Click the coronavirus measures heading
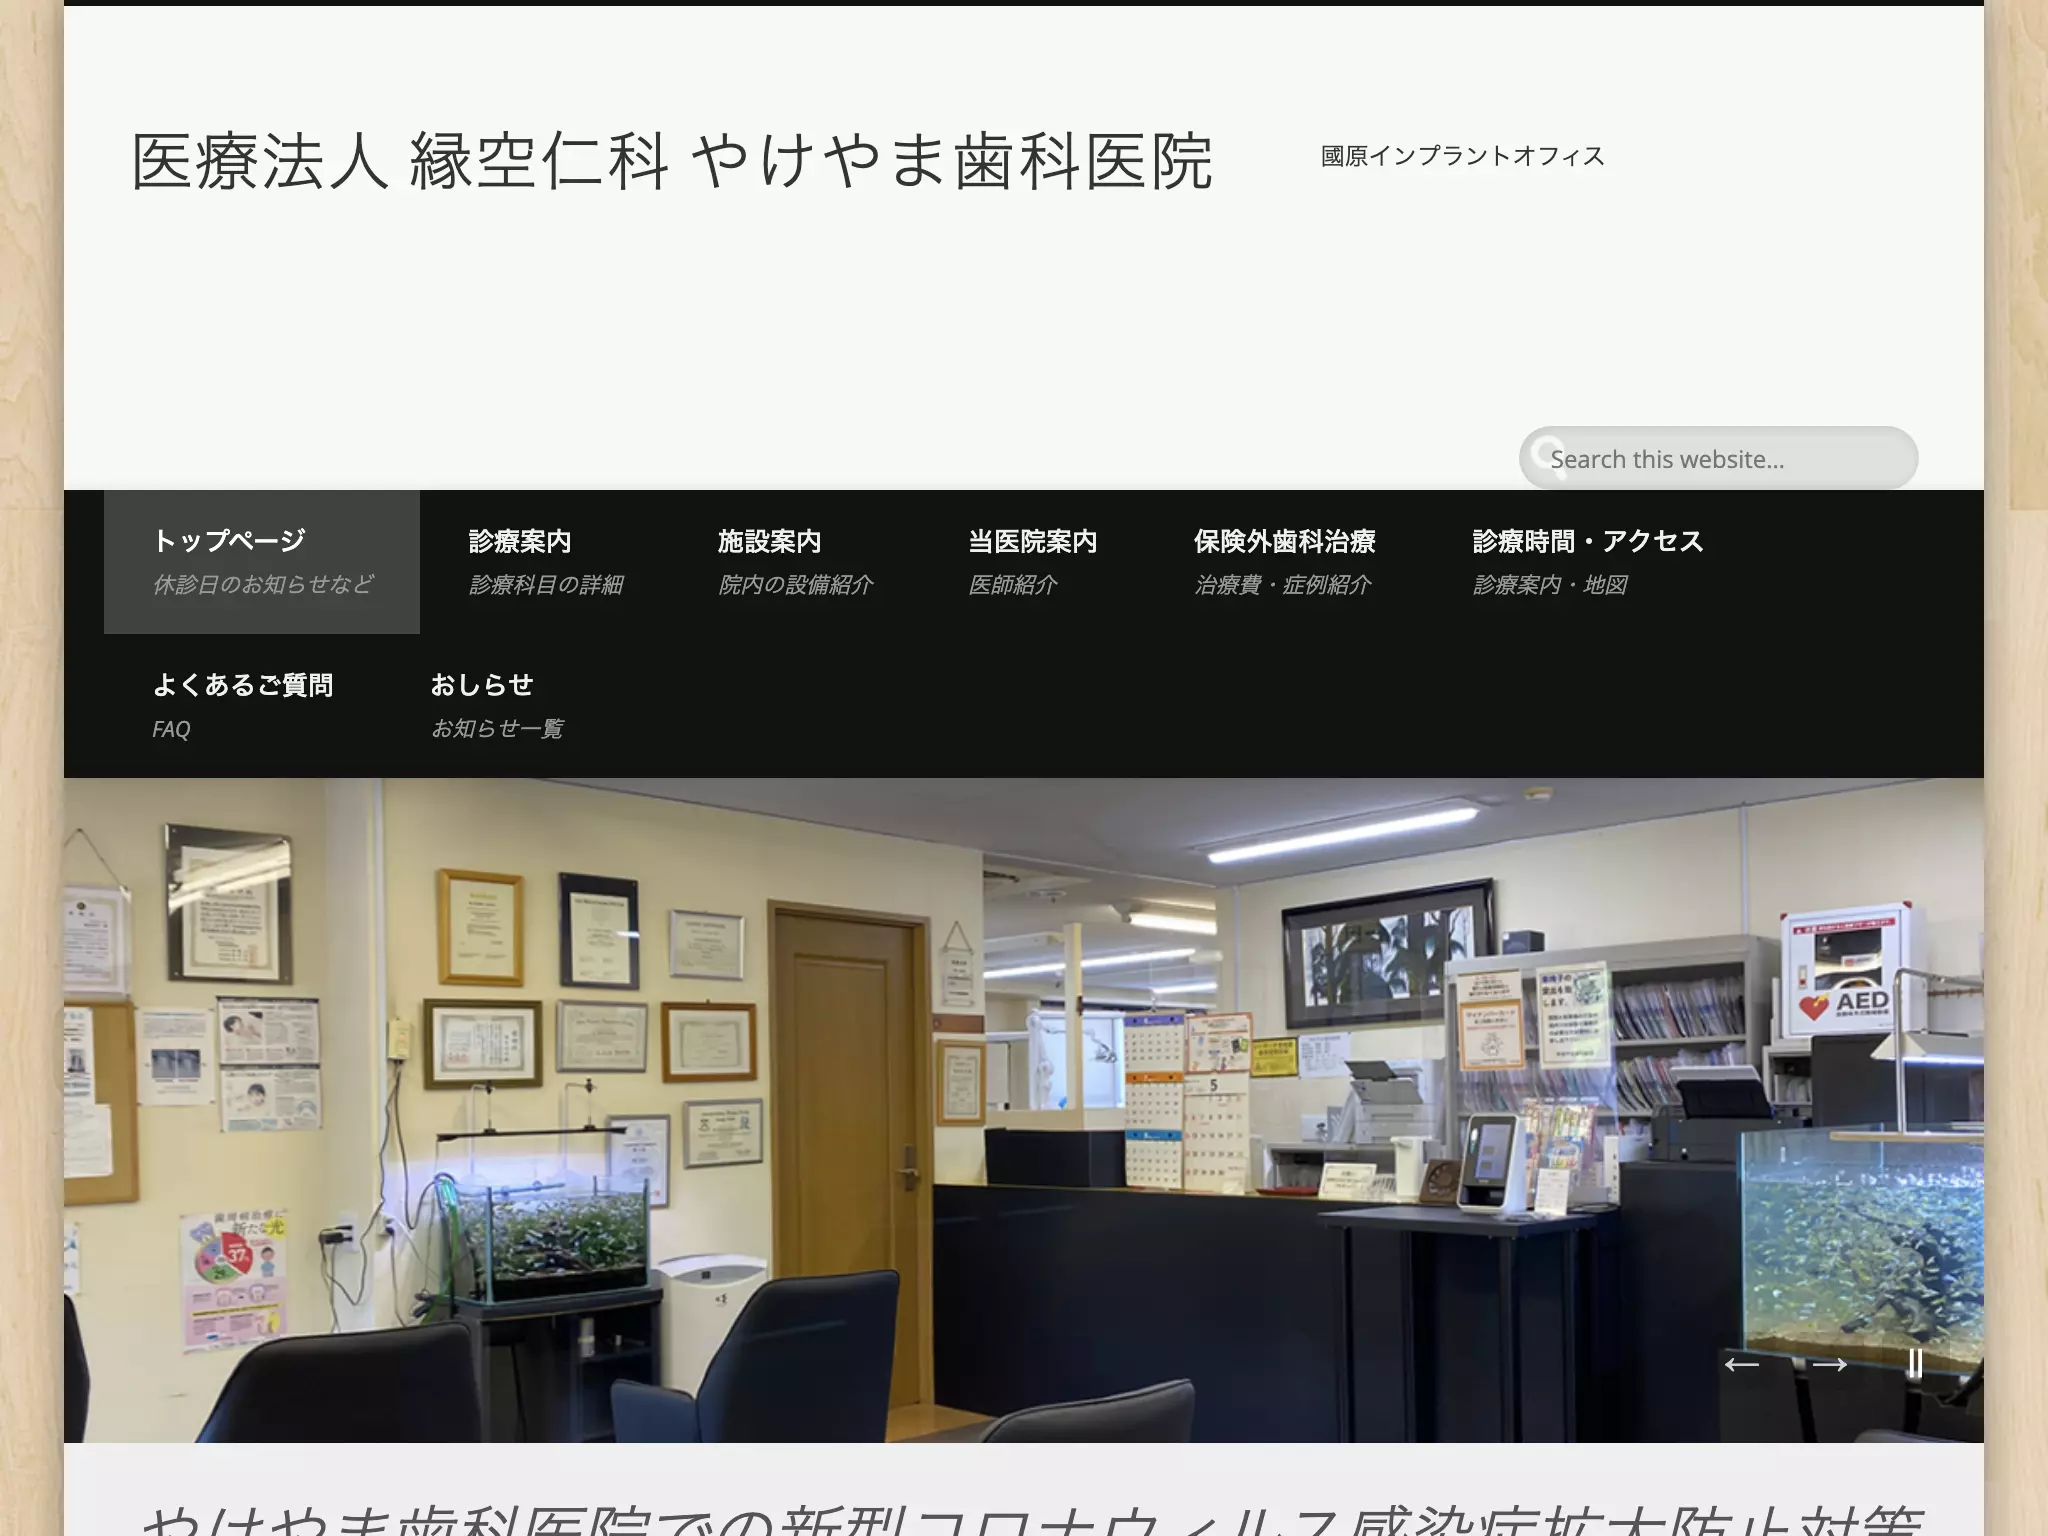The width and height of the screenshot is (2048, 1536). click(x=1030, y=1519)
